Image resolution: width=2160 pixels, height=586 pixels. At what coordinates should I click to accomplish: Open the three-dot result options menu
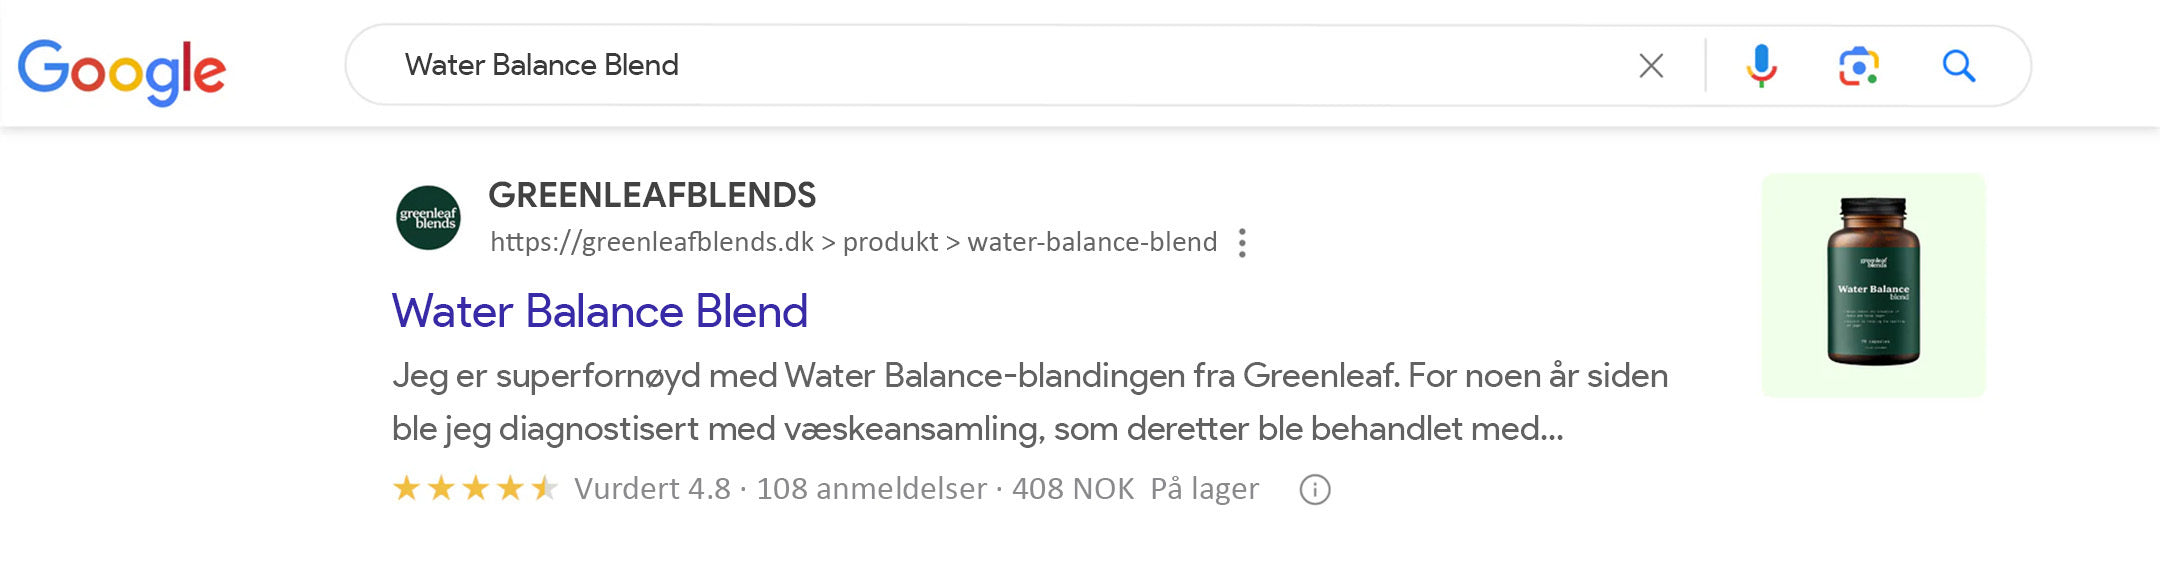(1242, 243)
